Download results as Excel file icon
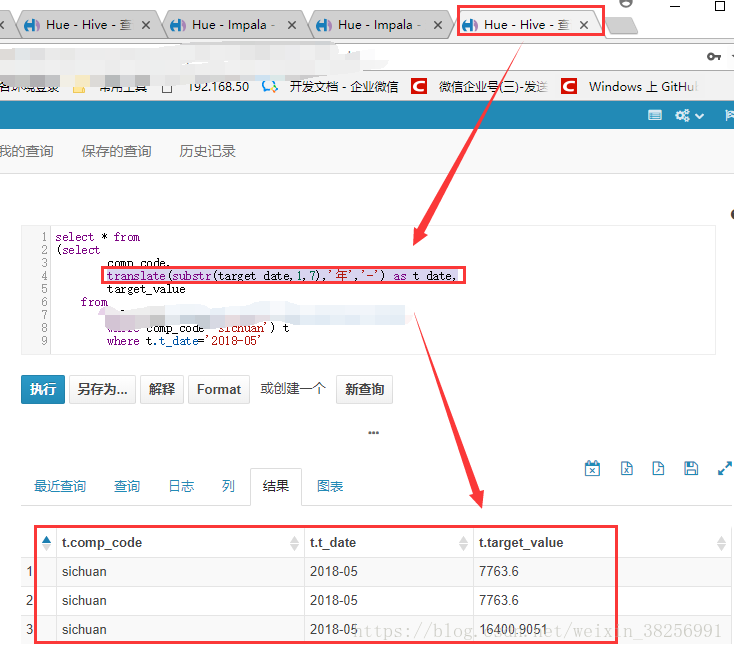The width and height of the screenshot is (734, 651). 626,468
